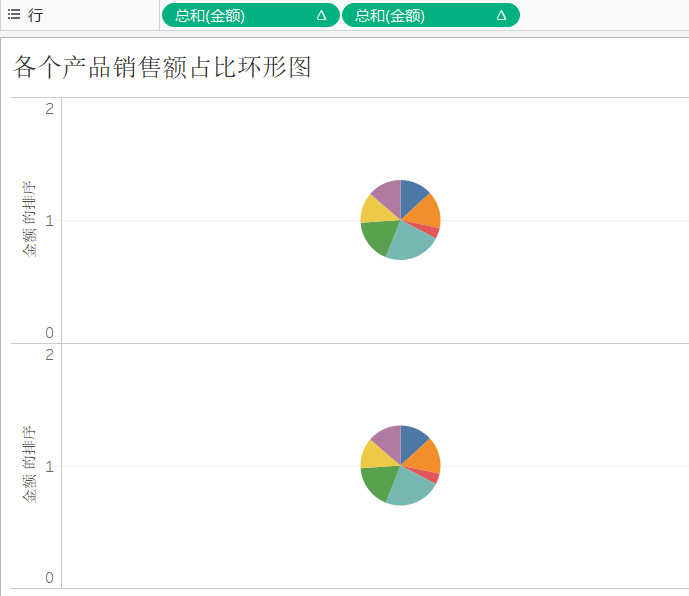The height and width of the screenshot is (596, 689).
Task: Click the upper axis tick label 2
Action: [49, 108]
